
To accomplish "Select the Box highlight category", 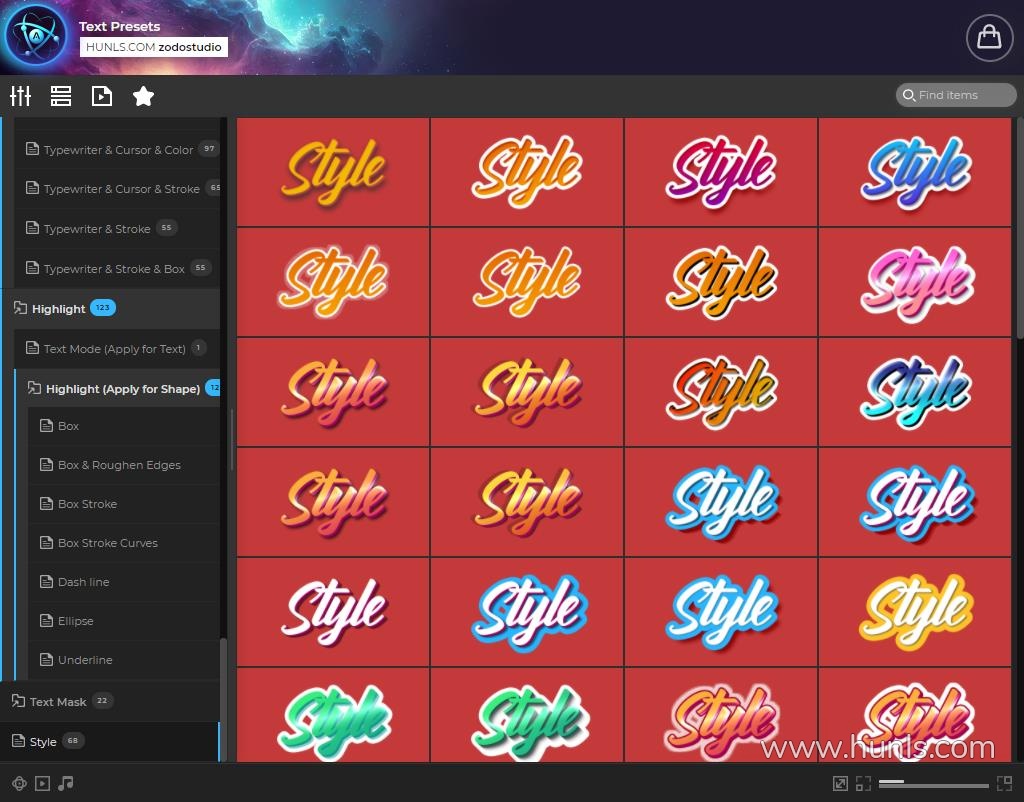I will click(124, 426).
